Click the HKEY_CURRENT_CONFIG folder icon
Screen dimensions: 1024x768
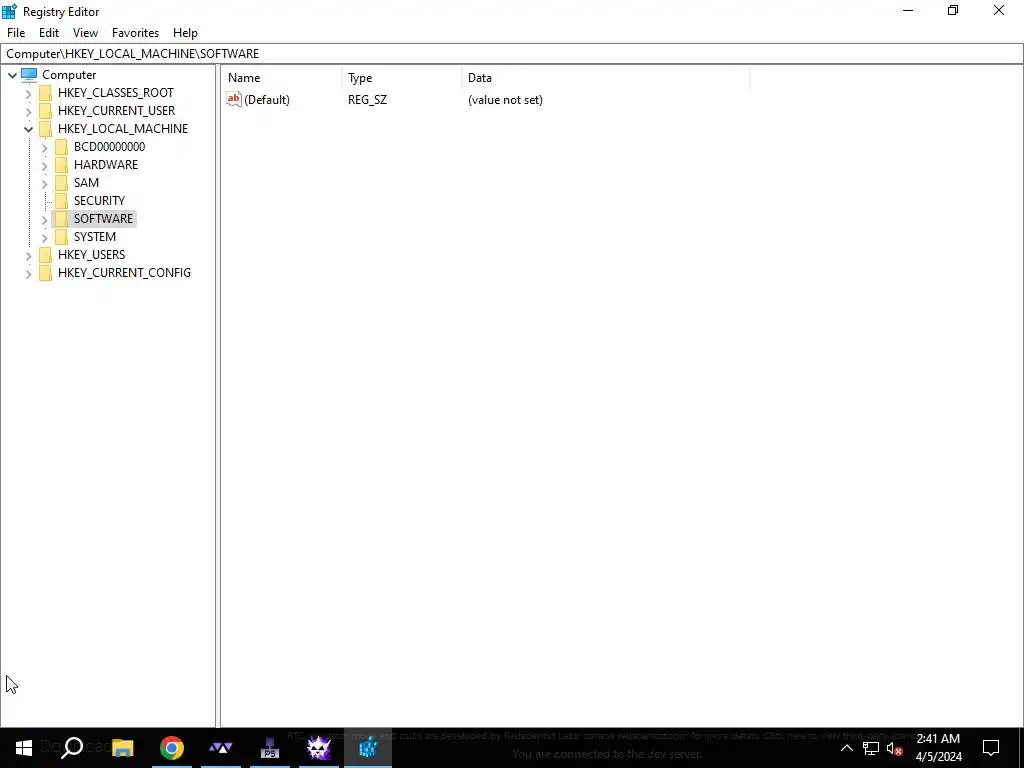46,272
